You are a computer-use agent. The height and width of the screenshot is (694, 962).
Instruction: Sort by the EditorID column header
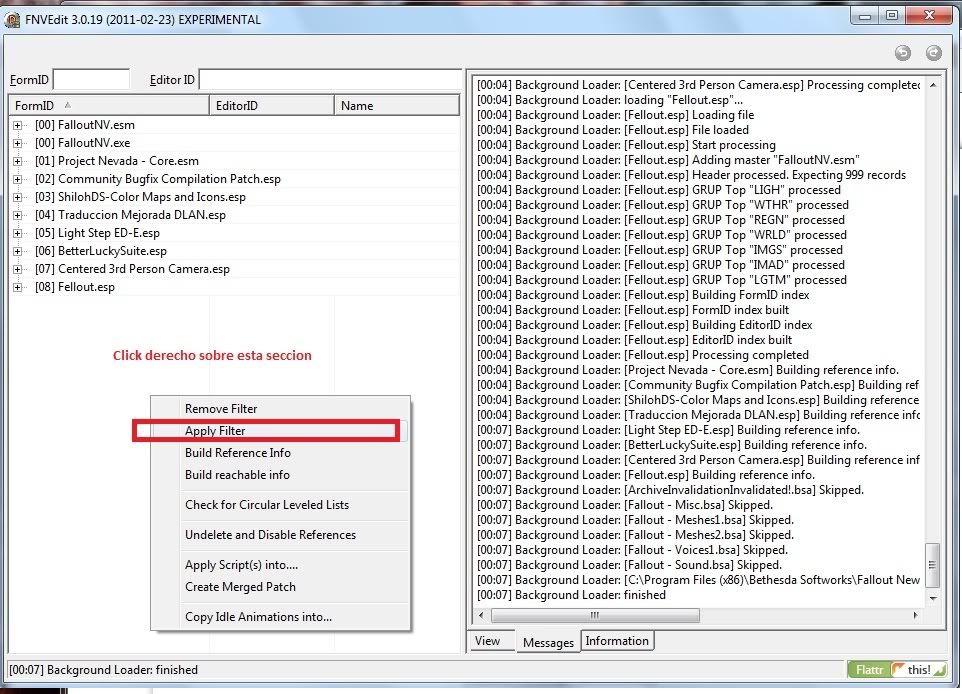(x=272, y=106)
